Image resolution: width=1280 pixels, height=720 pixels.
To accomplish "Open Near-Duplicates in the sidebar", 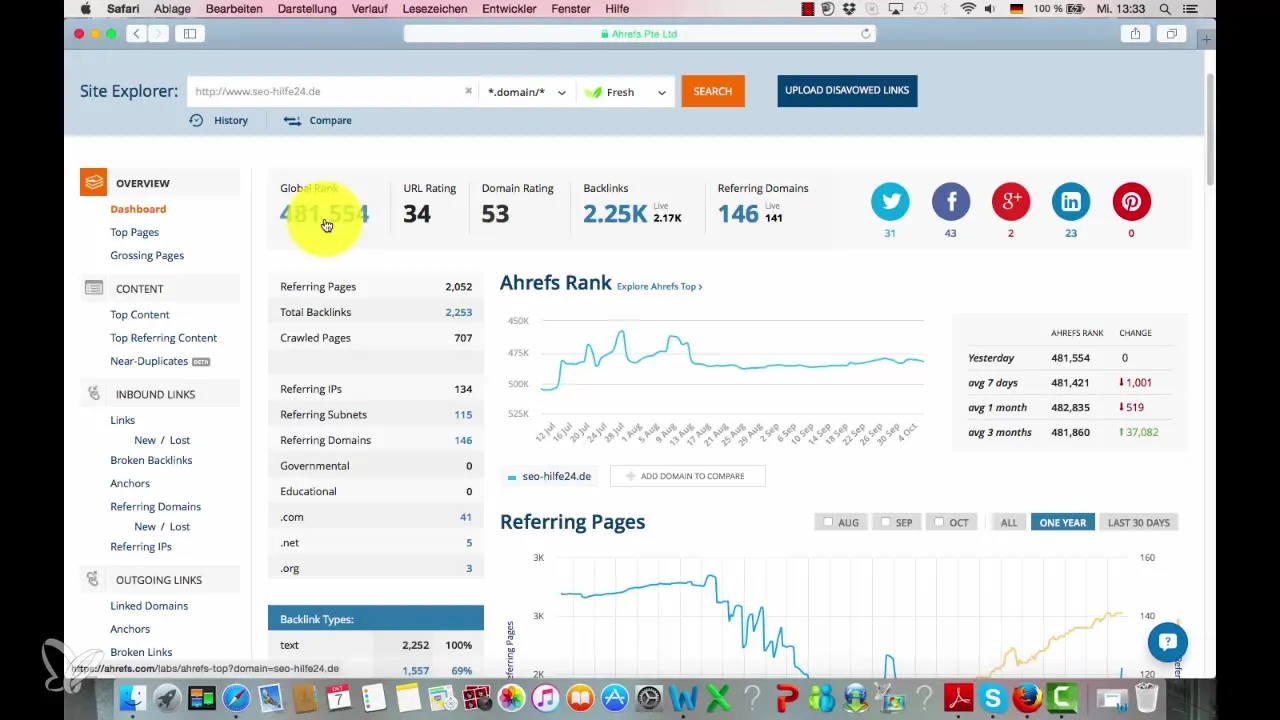I will pos(149,361).
